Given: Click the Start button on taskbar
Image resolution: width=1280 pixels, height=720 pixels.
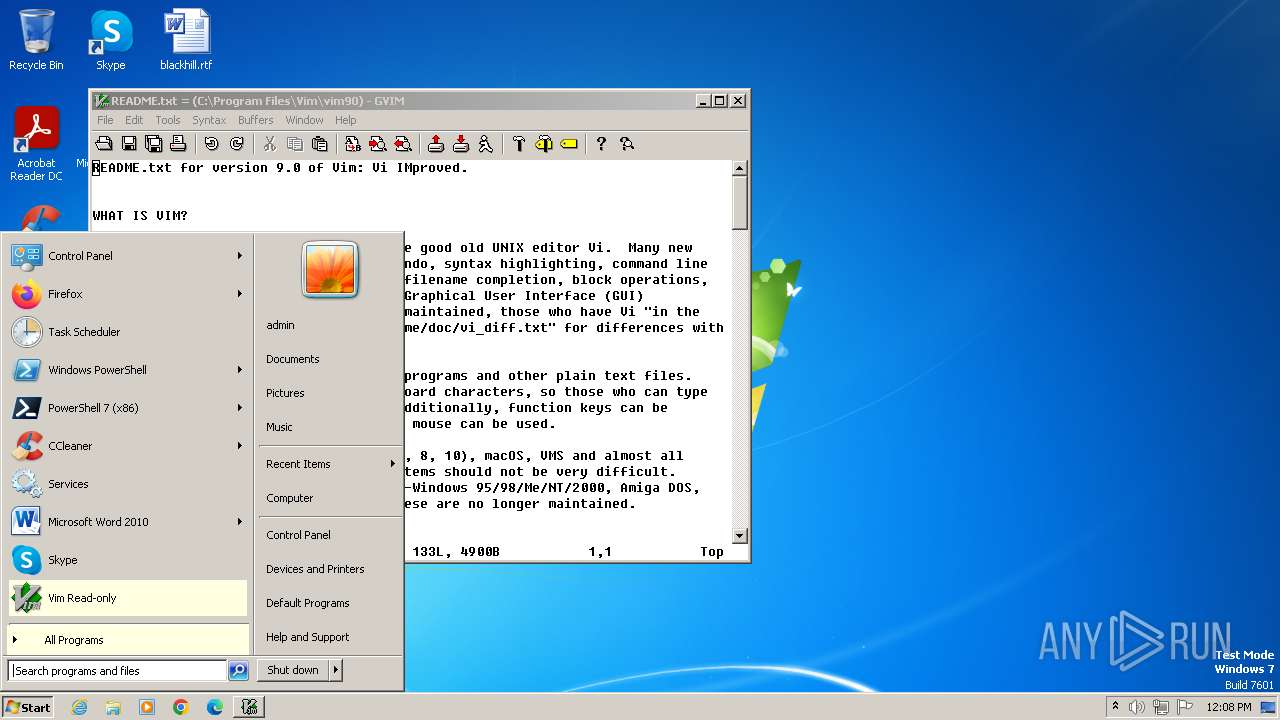Looking at the screenshot, I should pos(28,707).
